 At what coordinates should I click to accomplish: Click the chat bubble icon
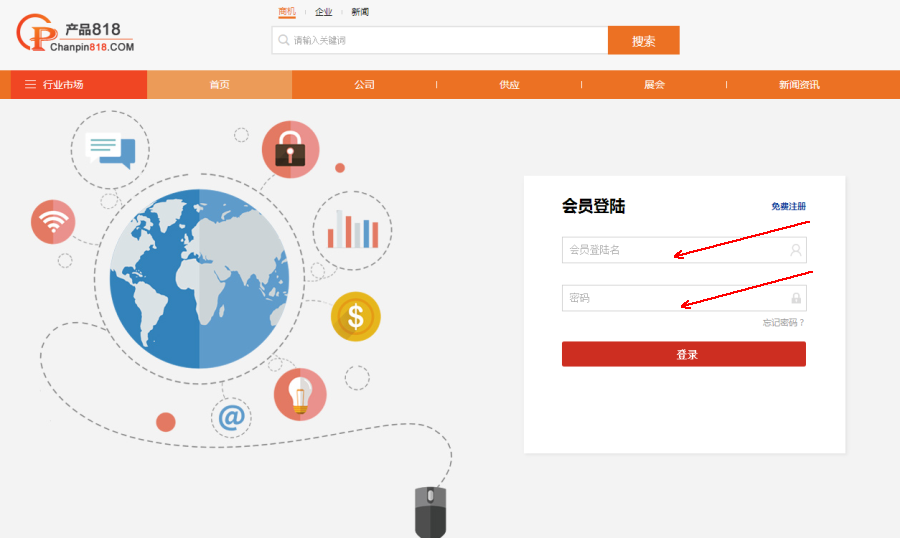click(x=109, y=149)
